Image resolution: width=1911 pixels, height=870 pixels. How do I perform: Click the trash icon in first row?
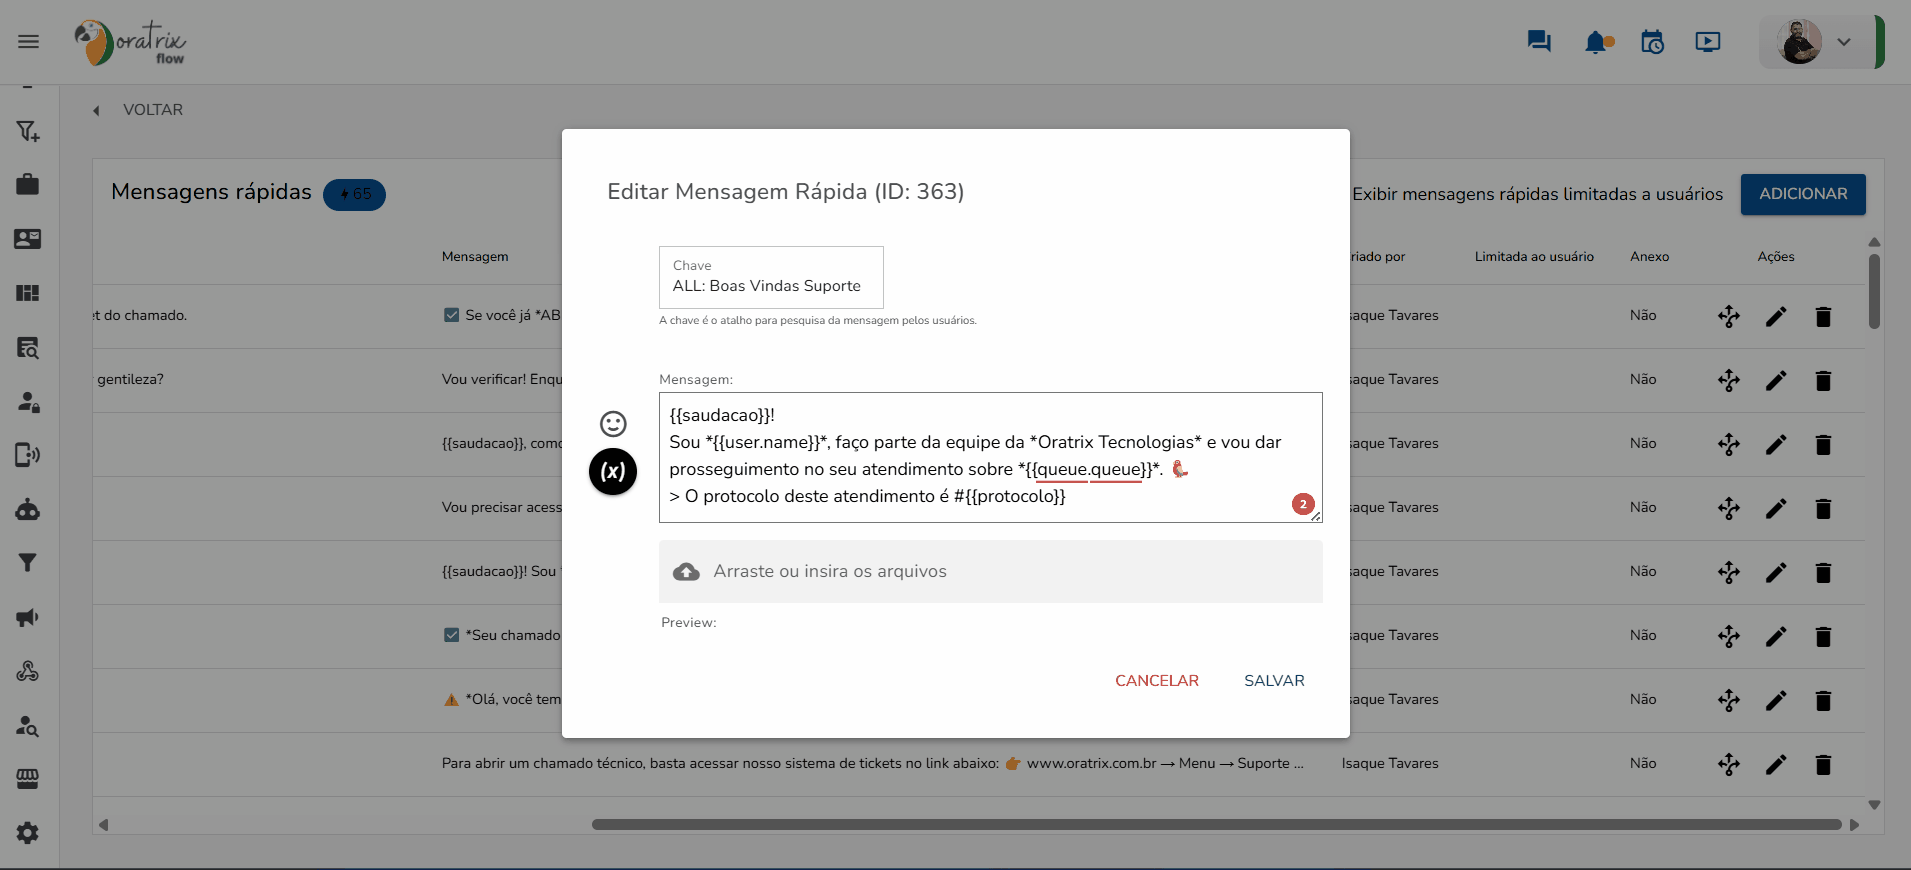pyautogui.click(x=1823, y=317)
